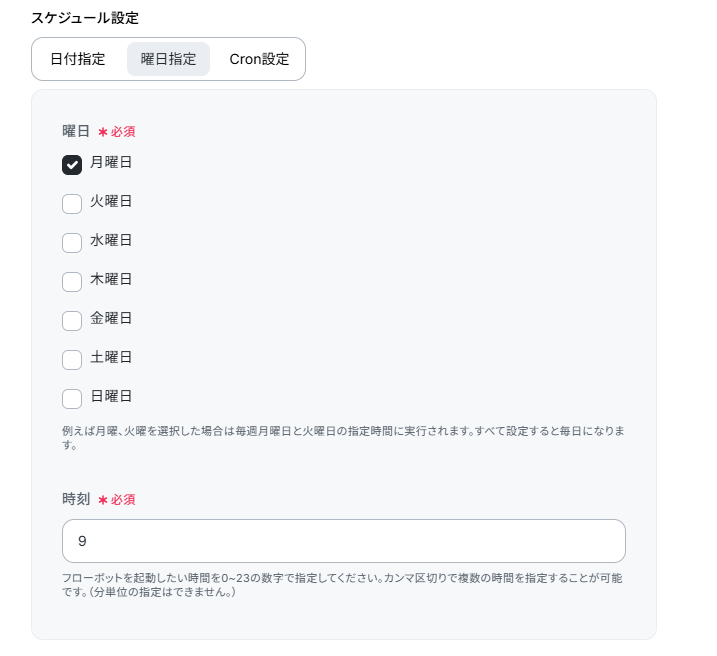Click the スケジュール設定 heading
The width and height of the screenshot is (717, 656).
tap(85, 17)
